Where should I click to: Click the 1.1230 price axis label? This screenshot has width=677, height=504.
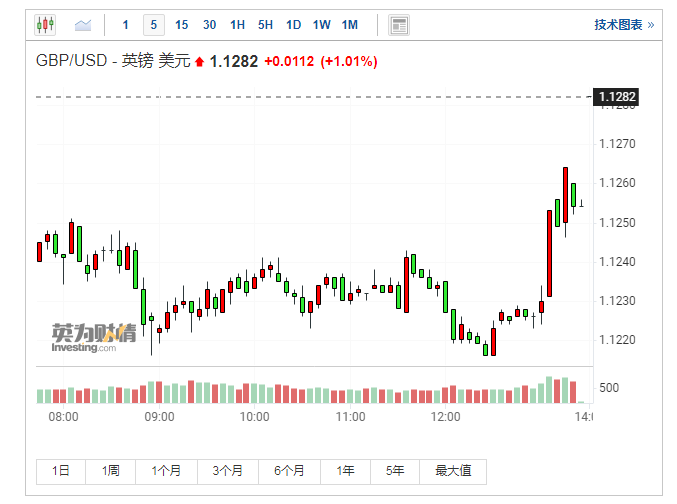tap(617, 301)
